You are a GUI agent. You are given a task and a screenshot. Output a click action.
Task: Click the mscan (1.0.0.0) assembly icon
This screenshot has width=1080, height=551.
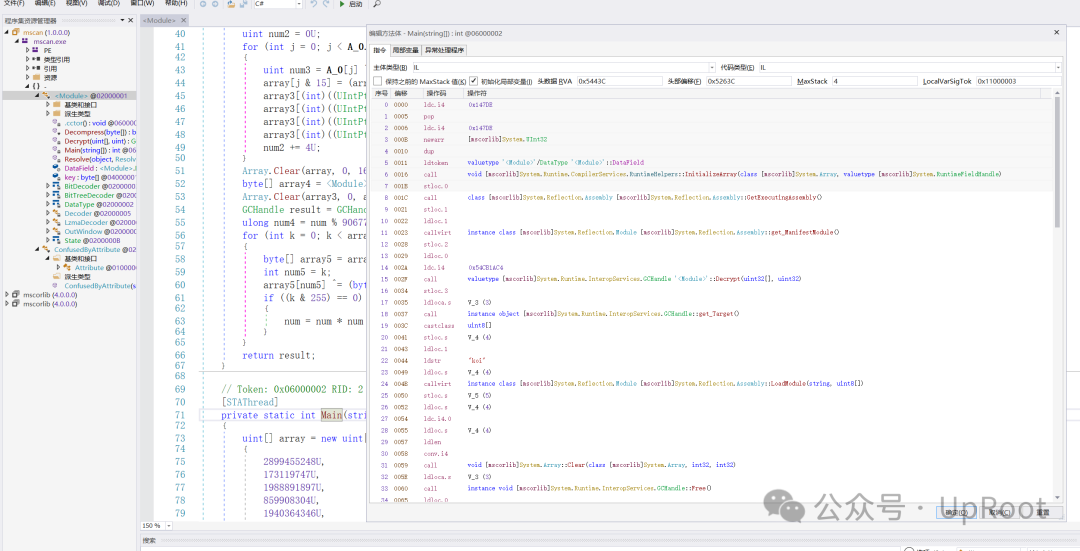[x=16, y=32]
